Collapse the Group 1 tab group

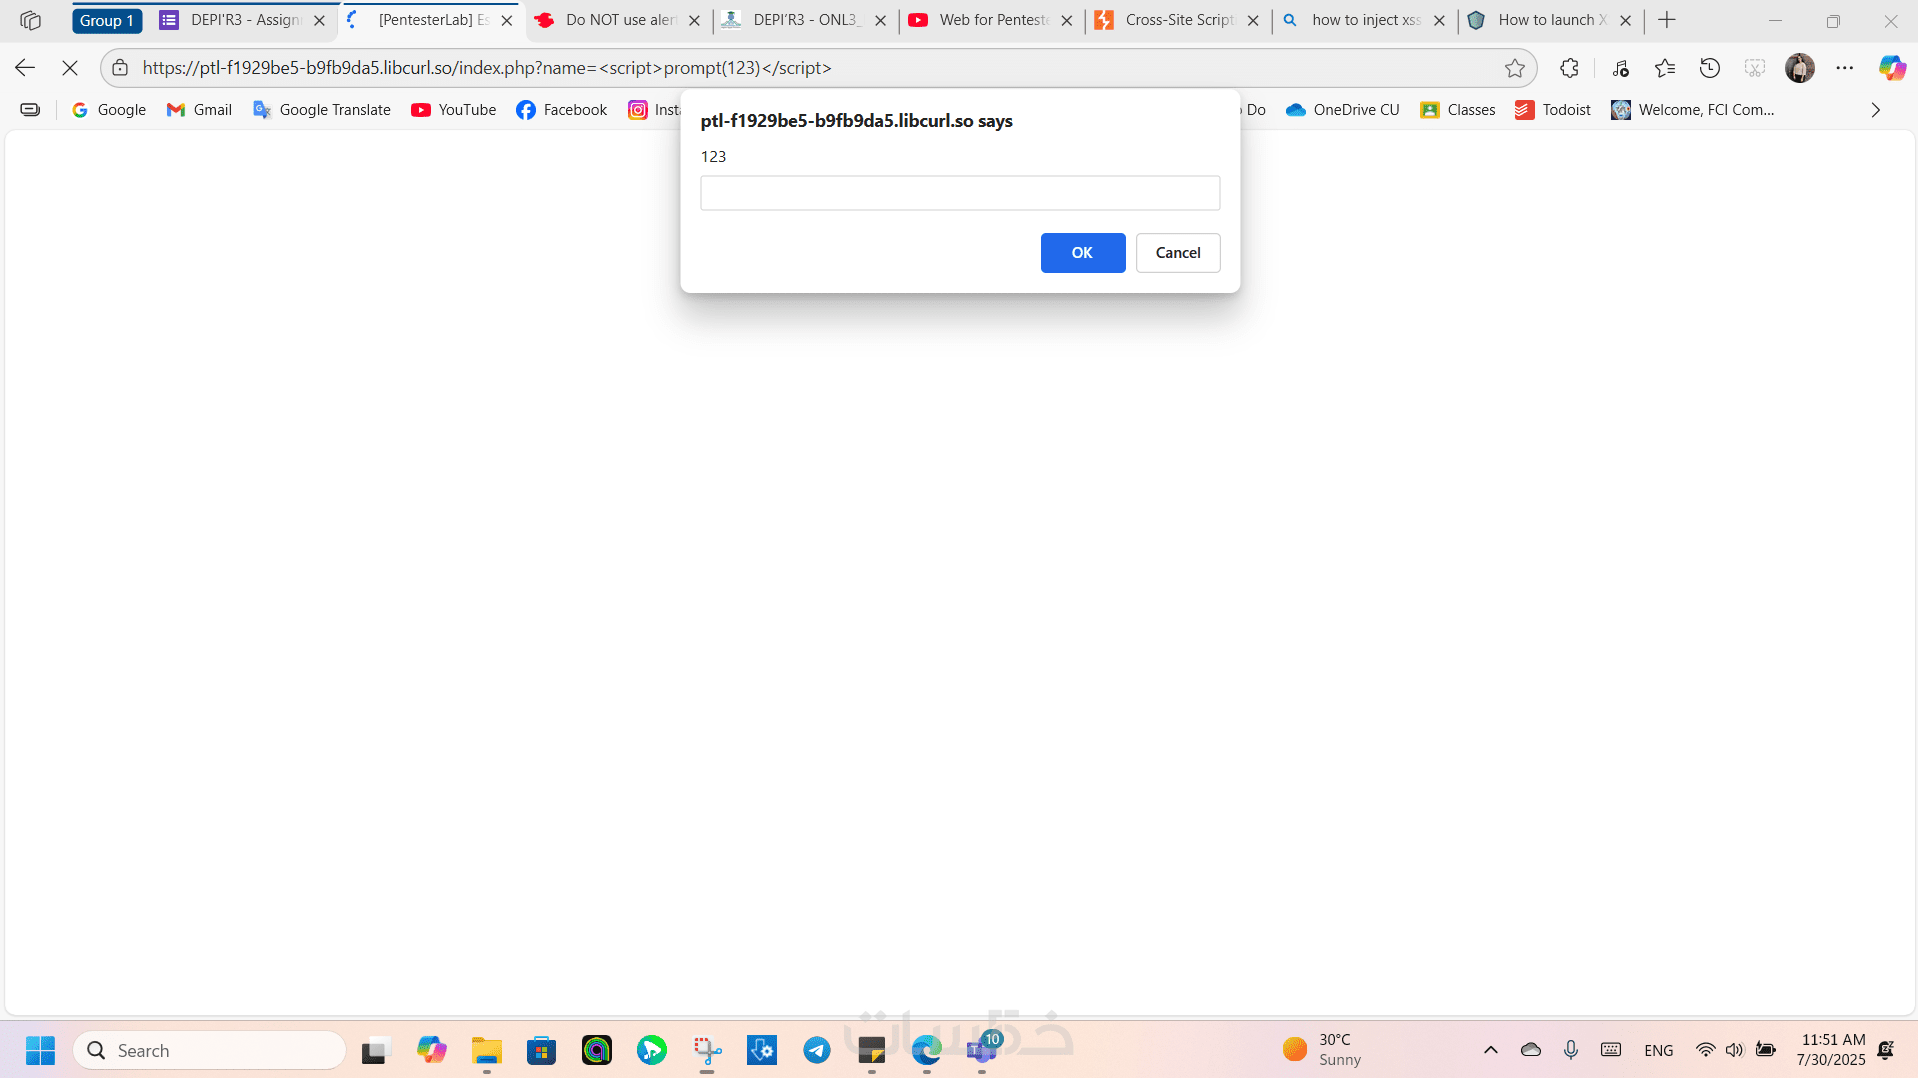(x=107, y=20)
